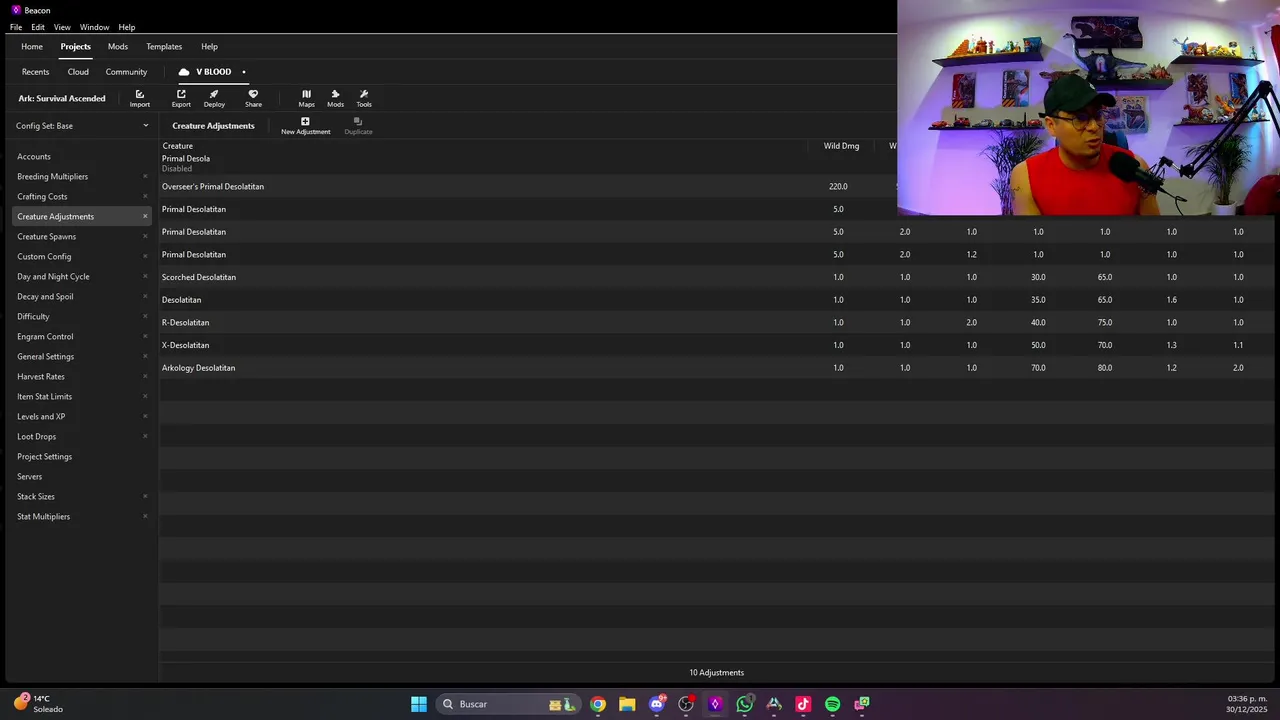Open Spotify from the taskbar
The height and width of the screenshot is (720, 1280).
coord(832,704)
